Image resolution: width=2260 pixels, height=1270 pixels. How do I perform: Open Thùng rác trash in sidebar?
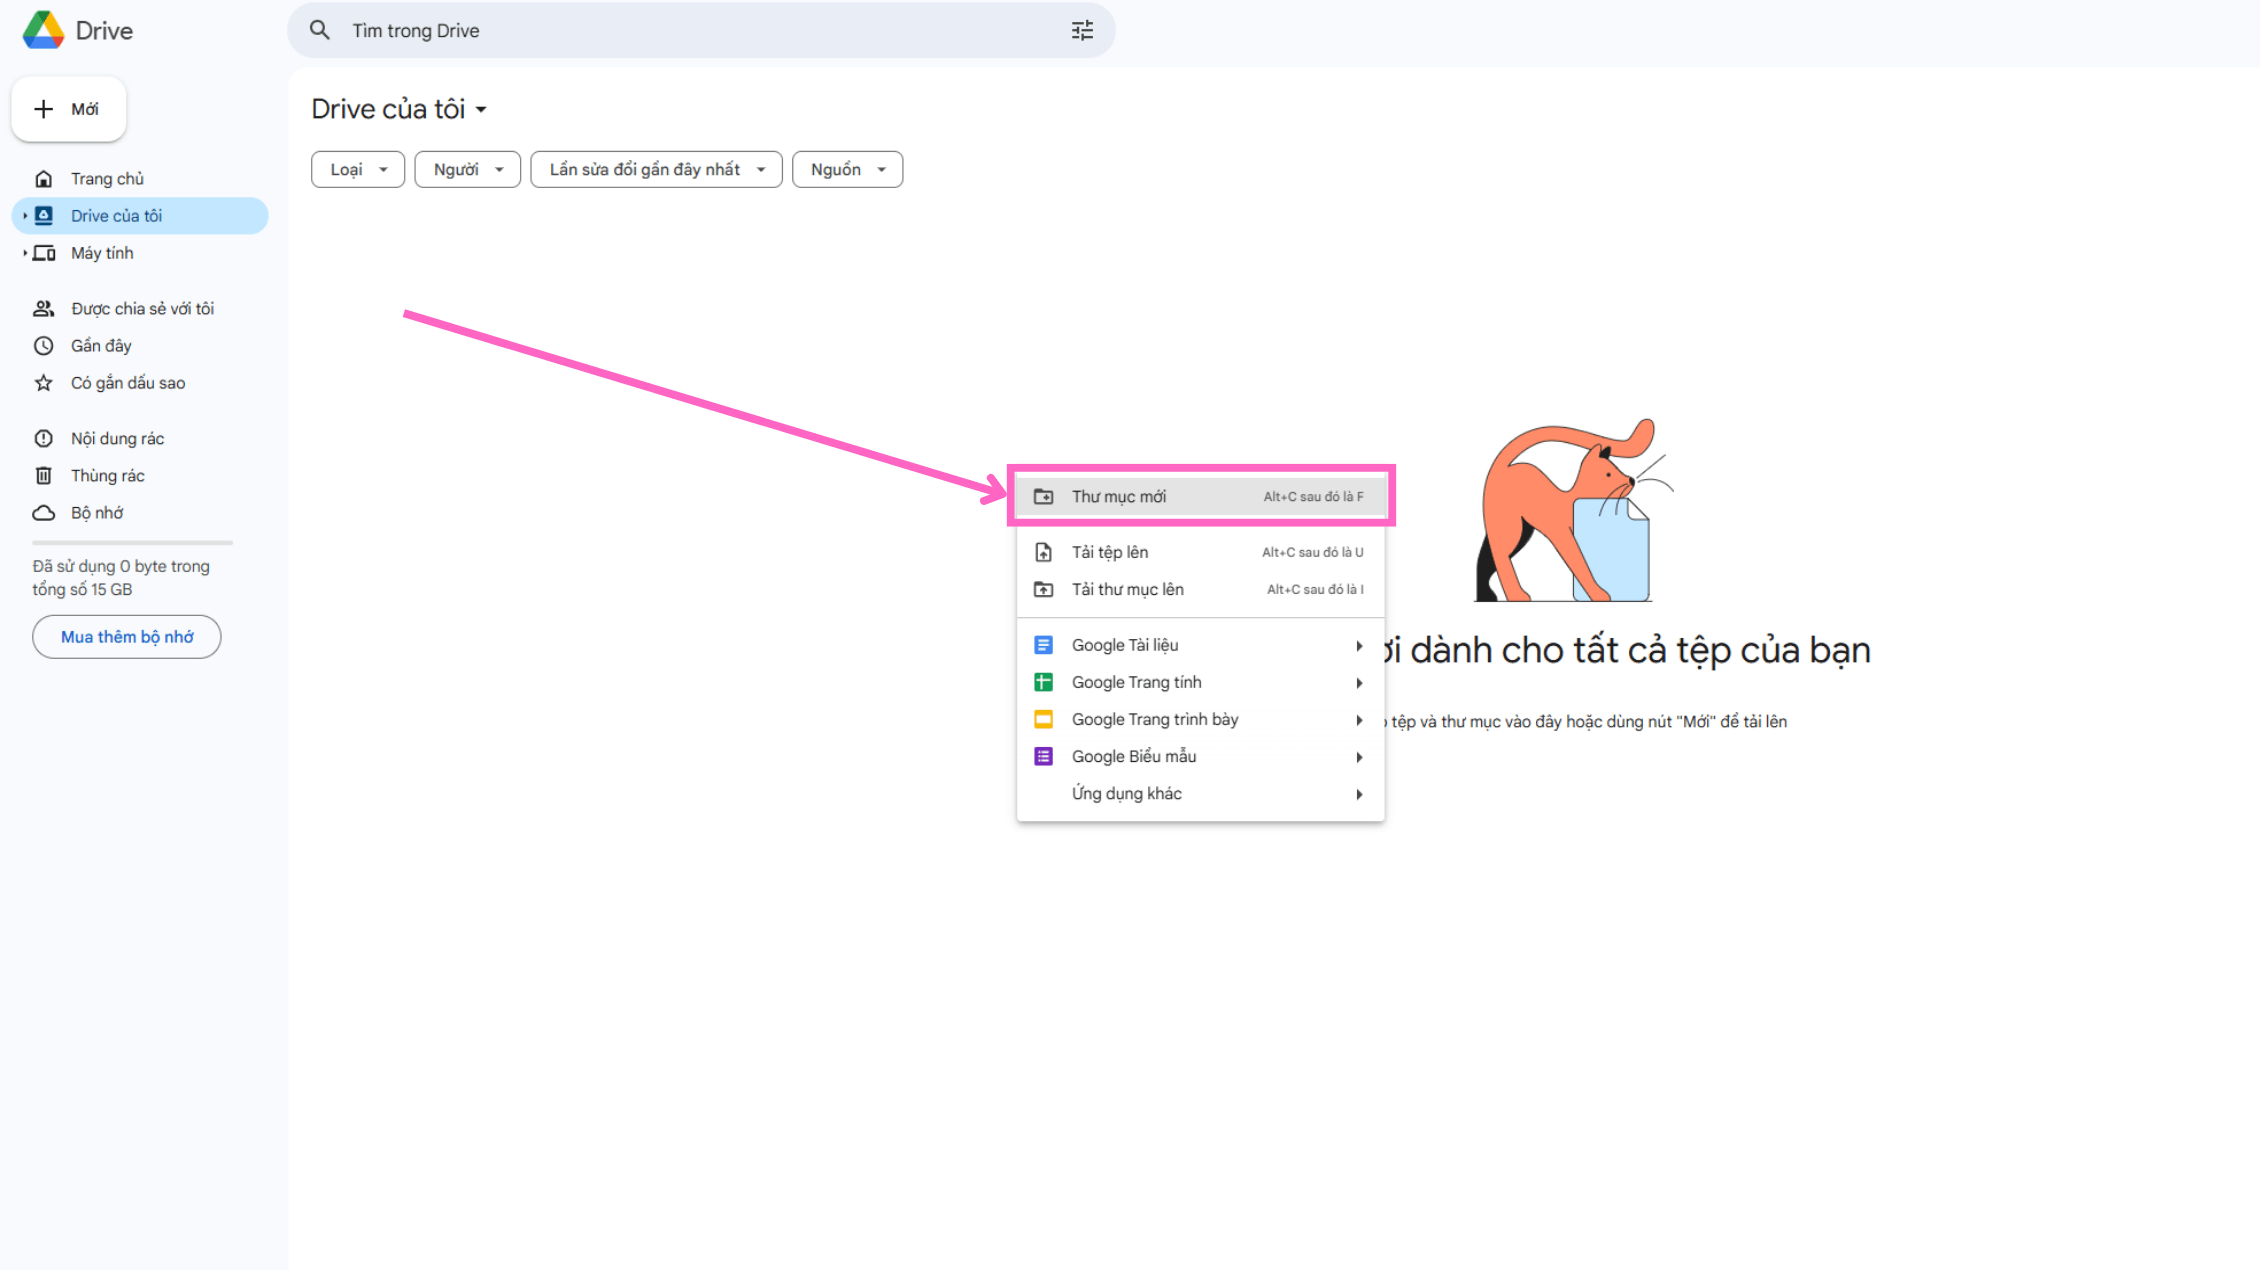pyautogui.click(x=107, y=476)
